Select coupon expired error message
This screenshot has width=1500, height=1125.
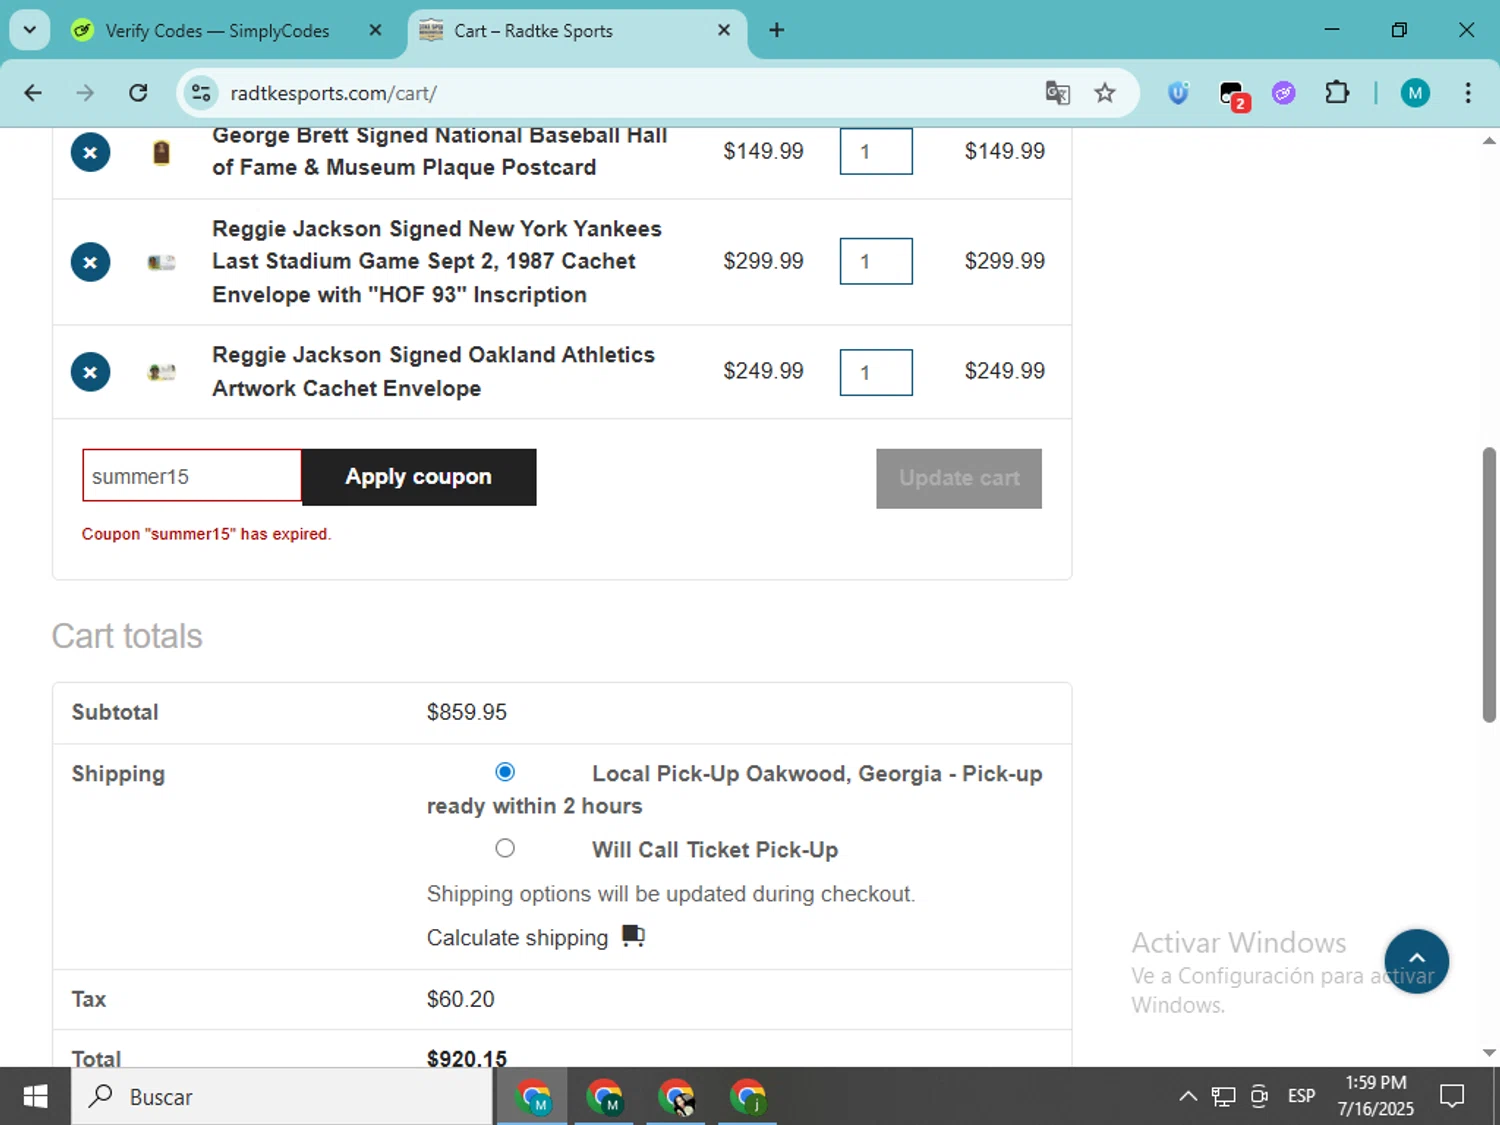click(x=206, y=534)
